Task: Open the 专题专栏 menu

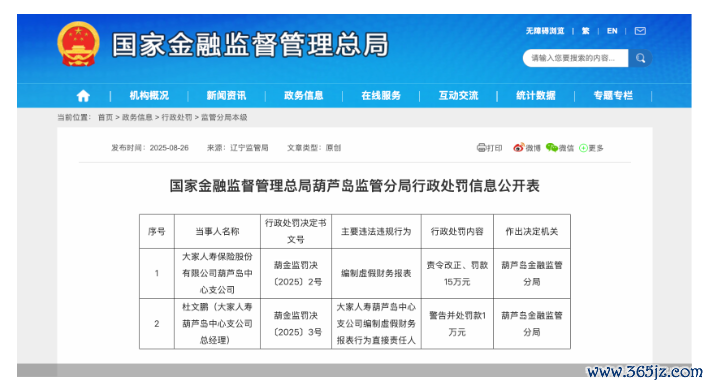Action: click(x=613, y=96)
